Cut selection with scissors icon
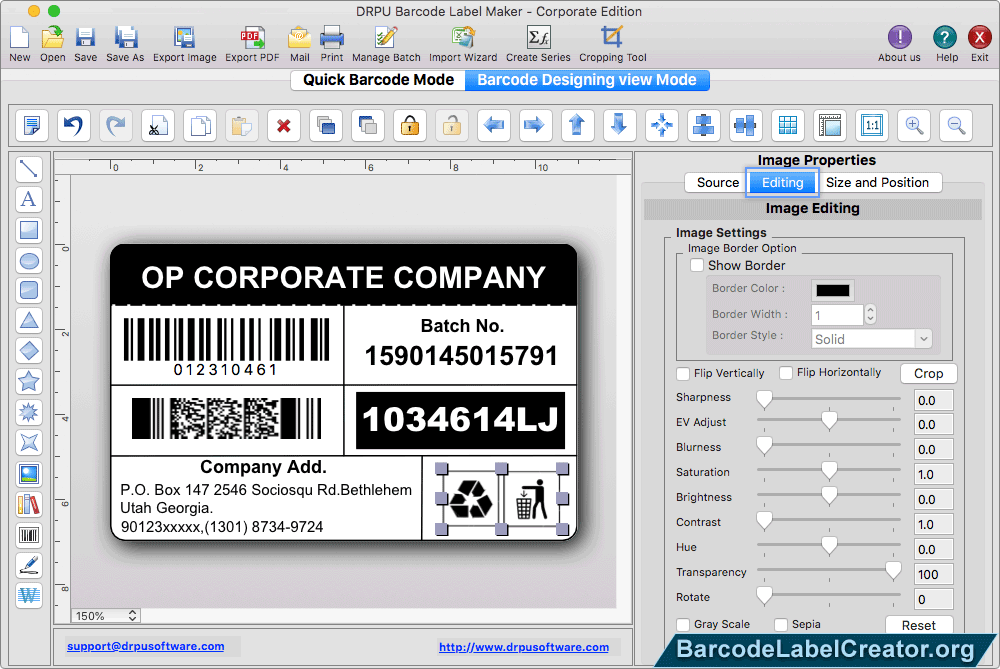Screen dimensions: 1000x669 coord(158,125)
